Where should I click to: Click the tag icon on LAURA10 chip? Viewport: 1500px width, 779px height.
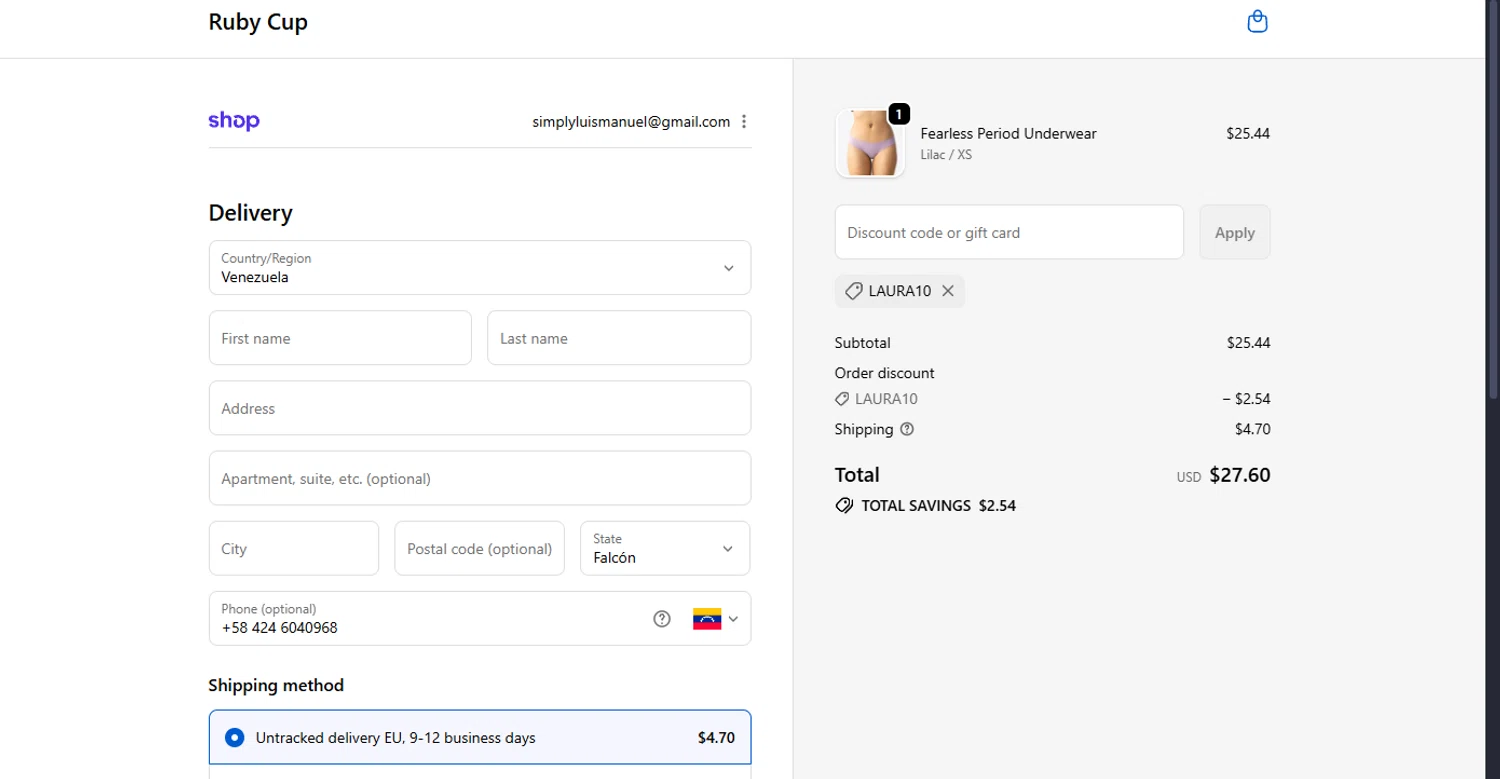pyautogui.click(x=853, y=291)
